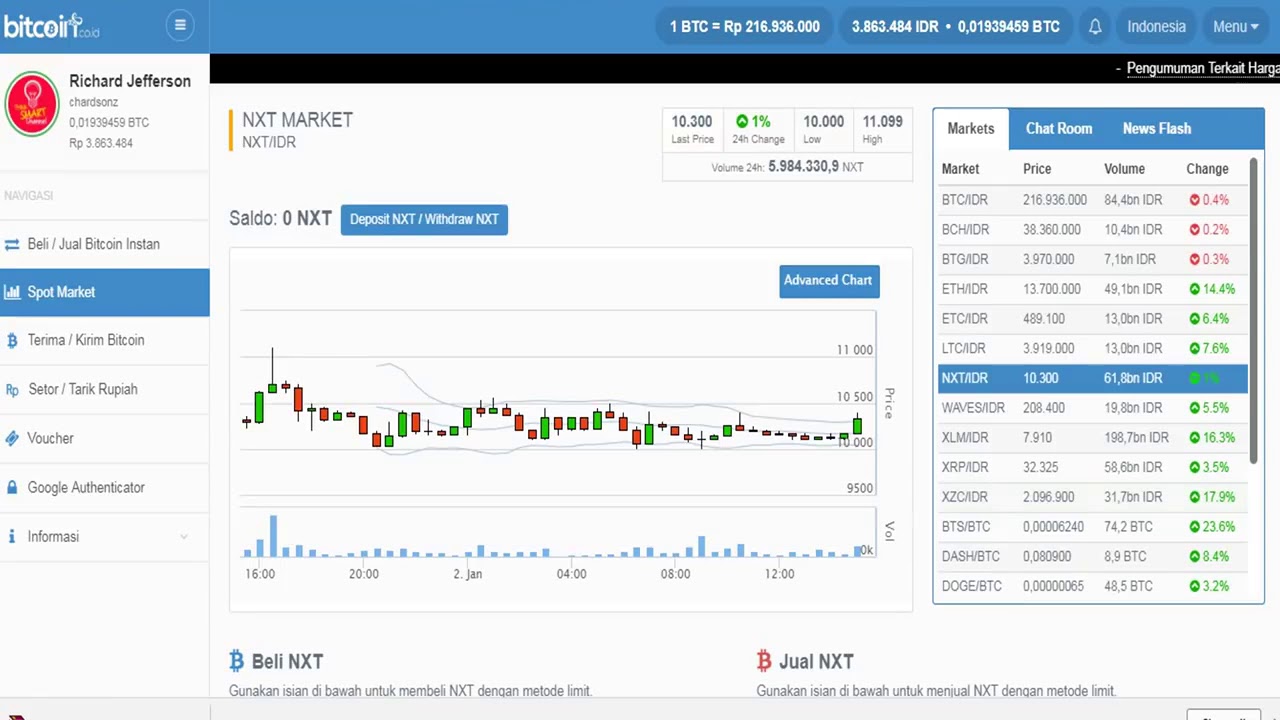Screen dimensions: 1280x720
Task: Open the Advanced Chart
Action: click(x=828, y=281)
